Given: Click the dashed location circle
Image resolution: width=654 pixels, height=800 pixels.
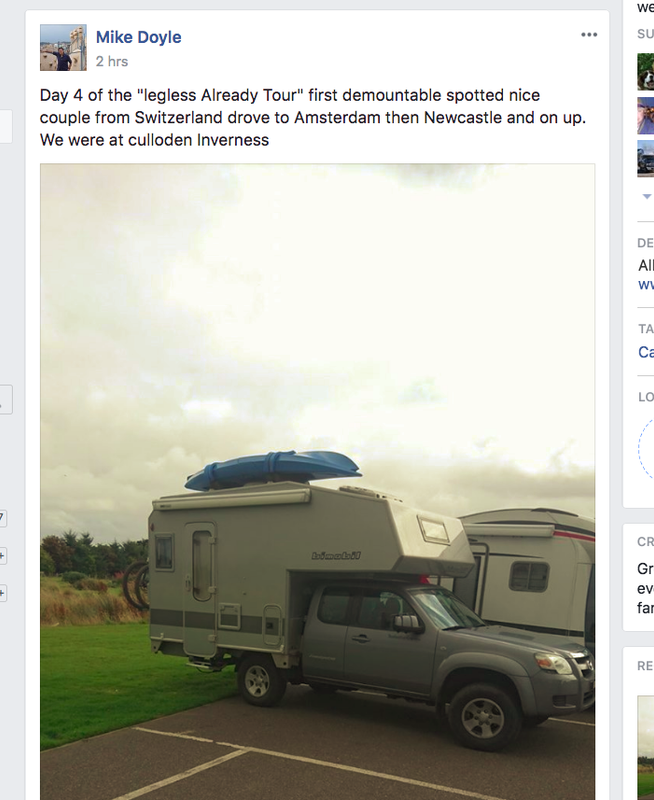Looking at the screenshot, I should click(646, 449).
